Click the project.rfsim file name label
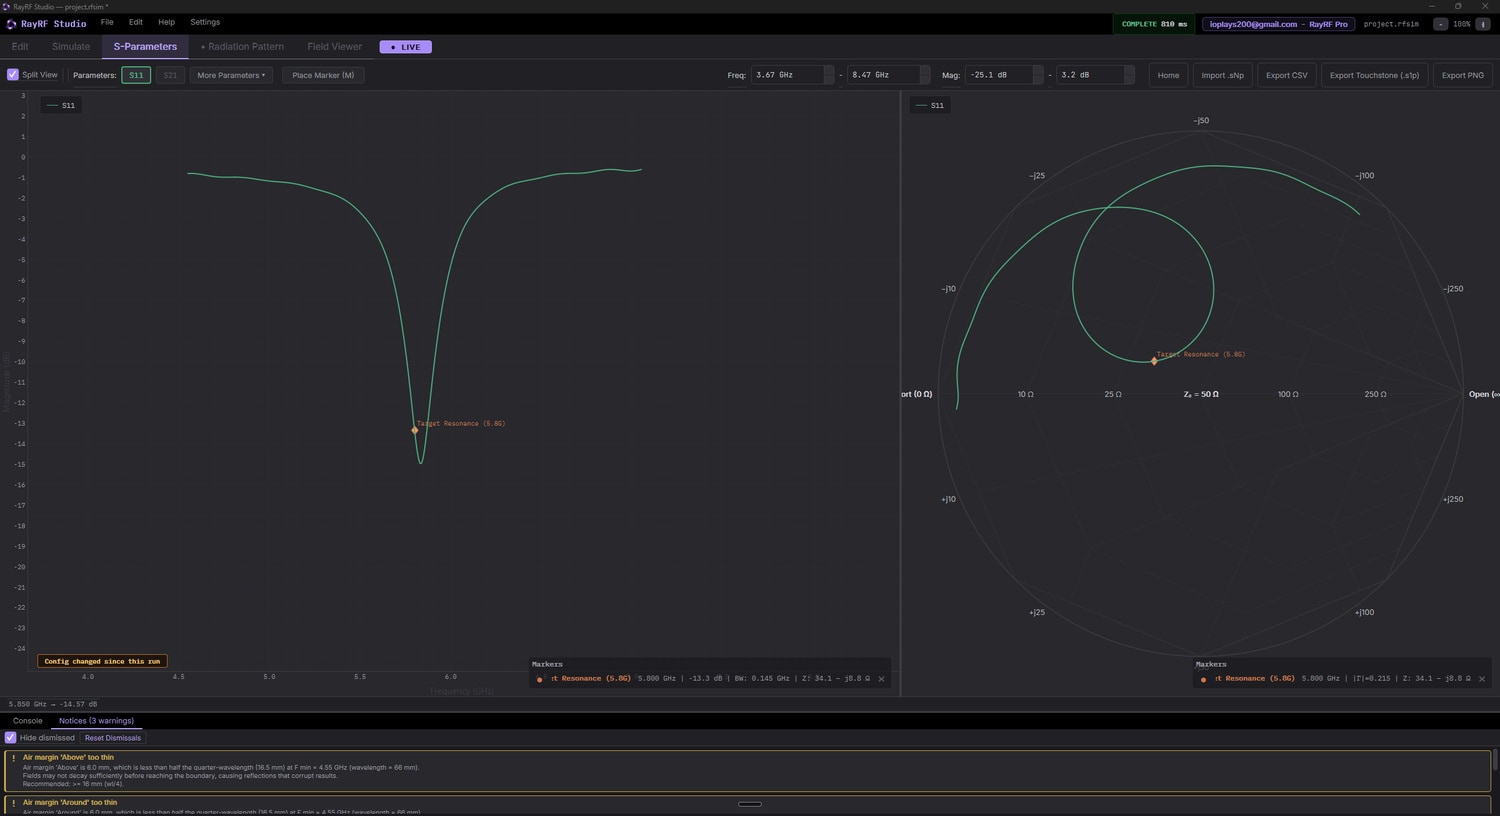 click(x=1391, y=24)
